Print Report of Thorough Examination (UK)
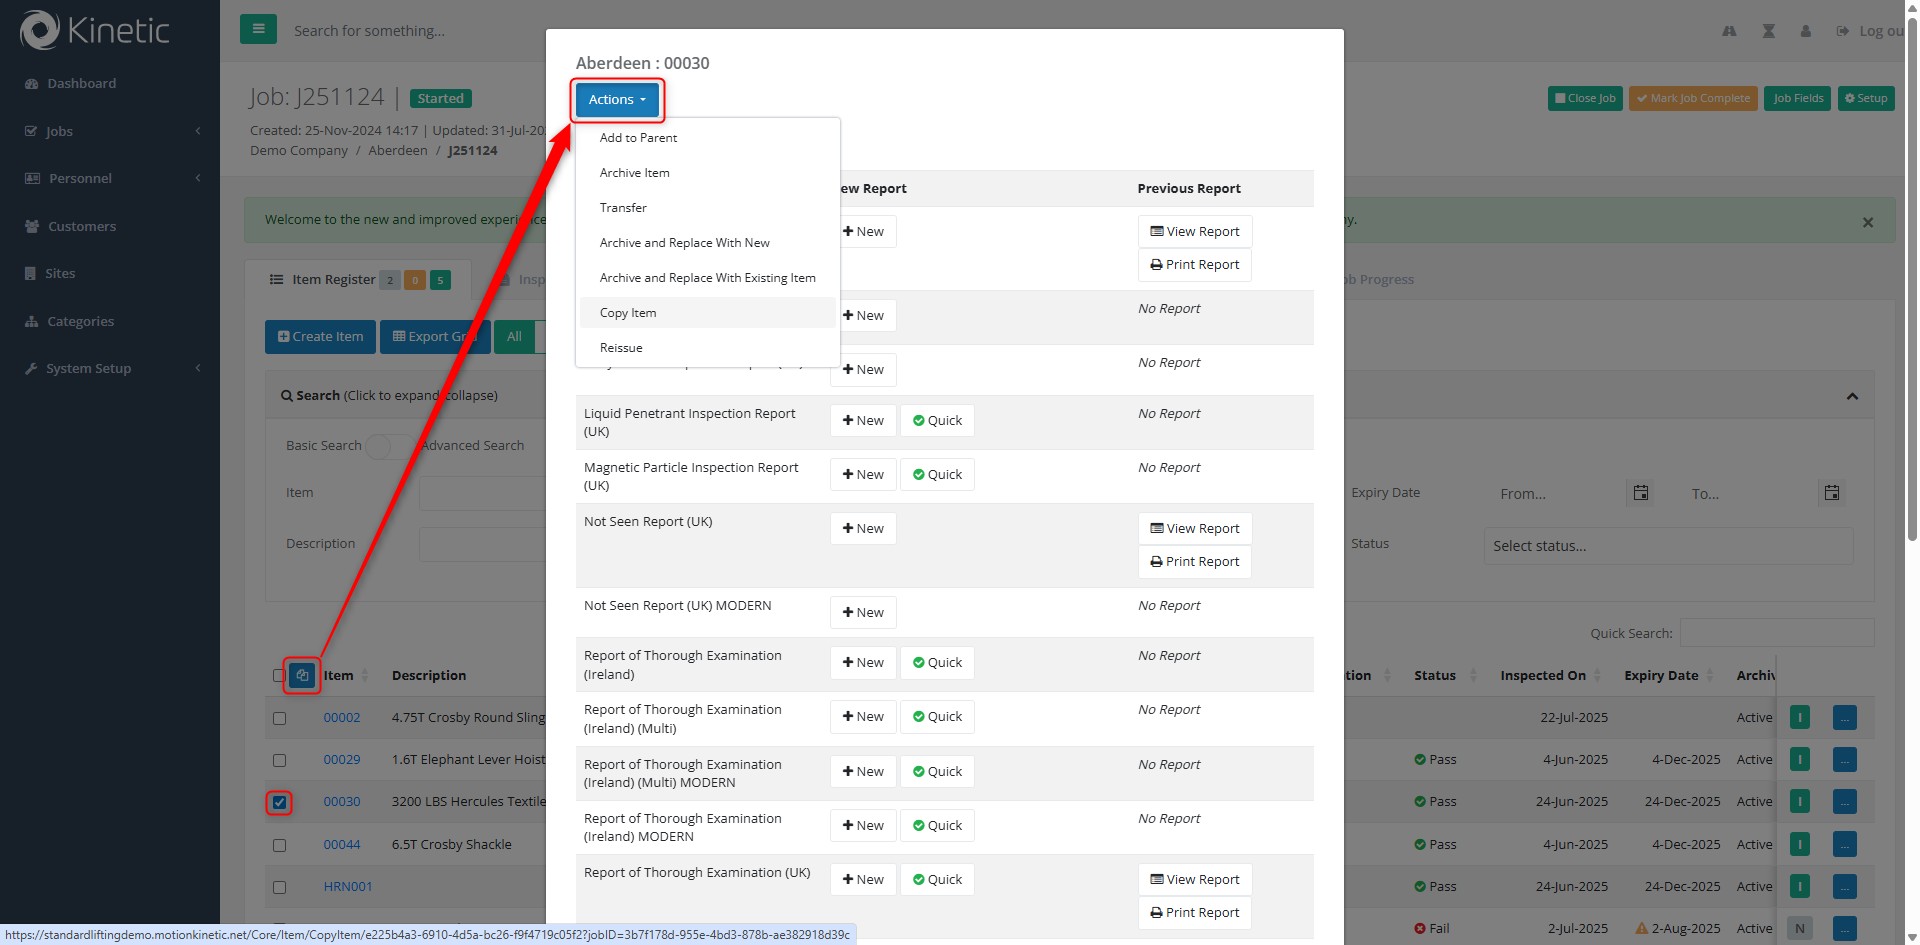 coord(1195,913)
